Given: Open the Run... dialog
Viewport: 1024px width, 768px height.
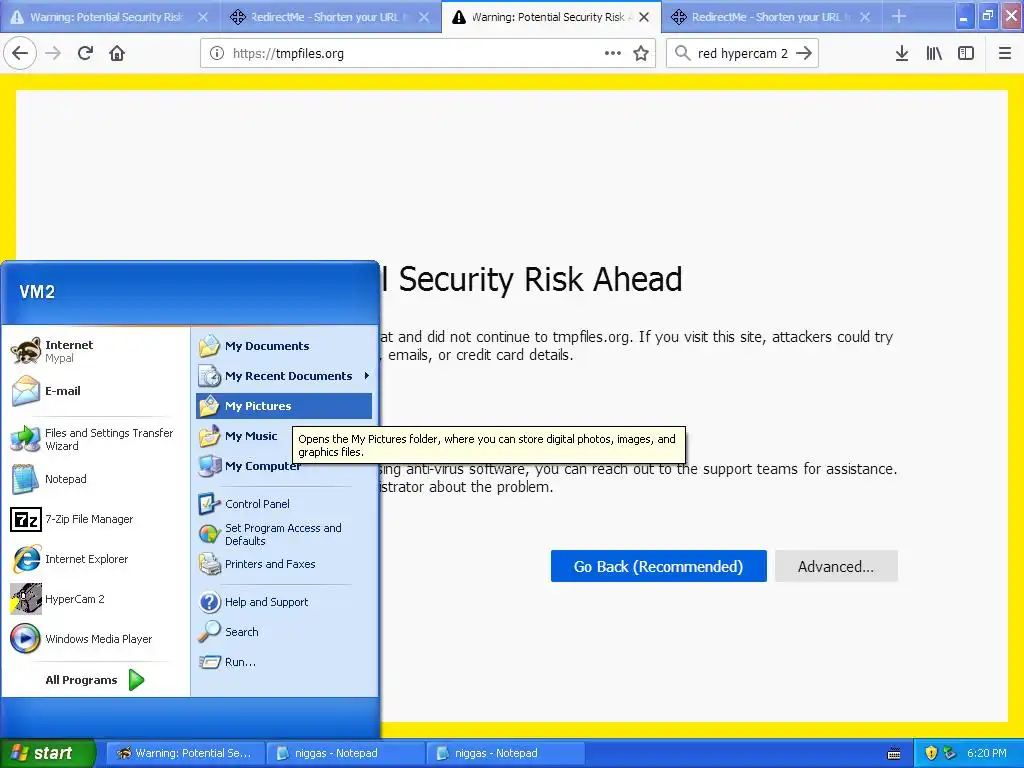Looking at the screenshot, I should [x=284, y=662].
